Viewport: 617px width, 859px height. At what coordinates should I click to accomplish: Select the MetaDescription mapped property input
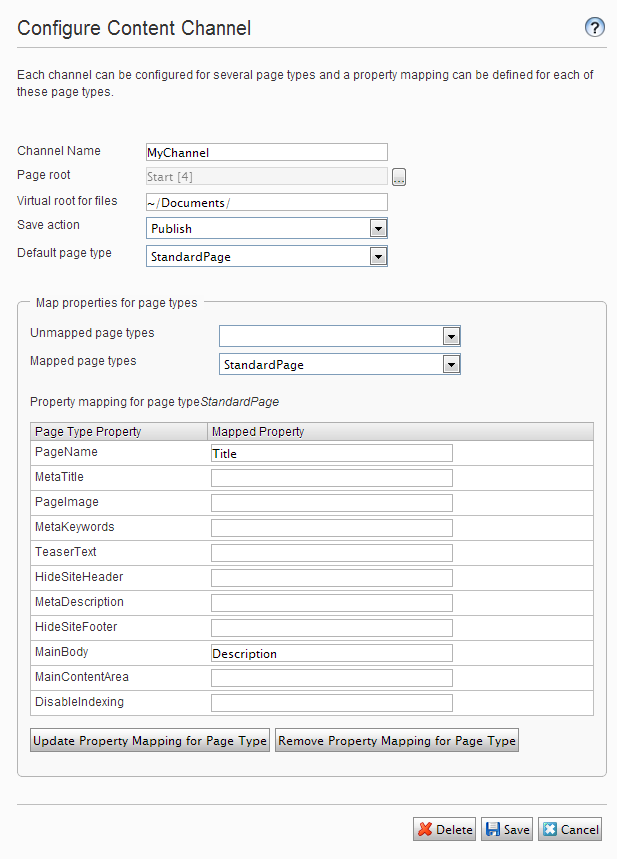[x=331, y=603]
